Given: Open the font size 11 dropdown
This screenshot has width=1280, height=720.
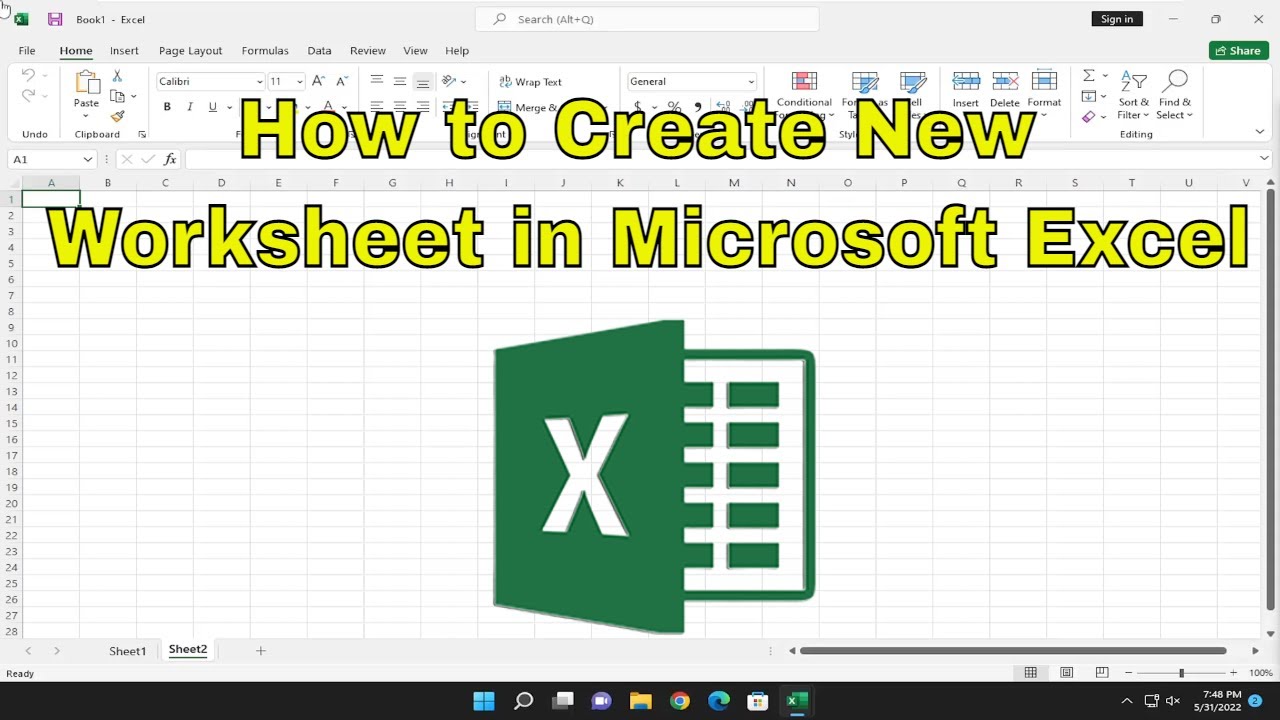Looking at the screenshot, I should tap(299, 82).
